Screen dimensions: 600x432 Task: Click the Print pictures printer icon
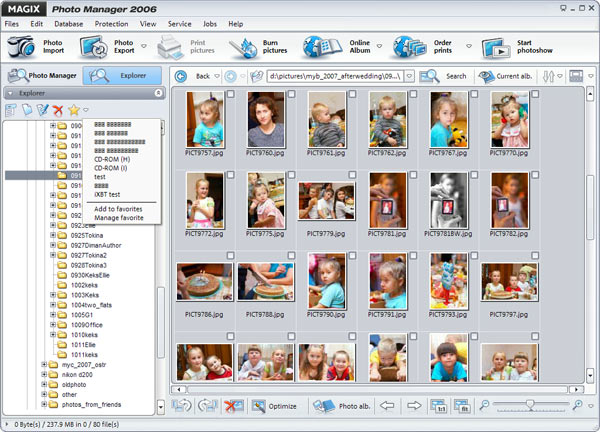coord(170,47)
